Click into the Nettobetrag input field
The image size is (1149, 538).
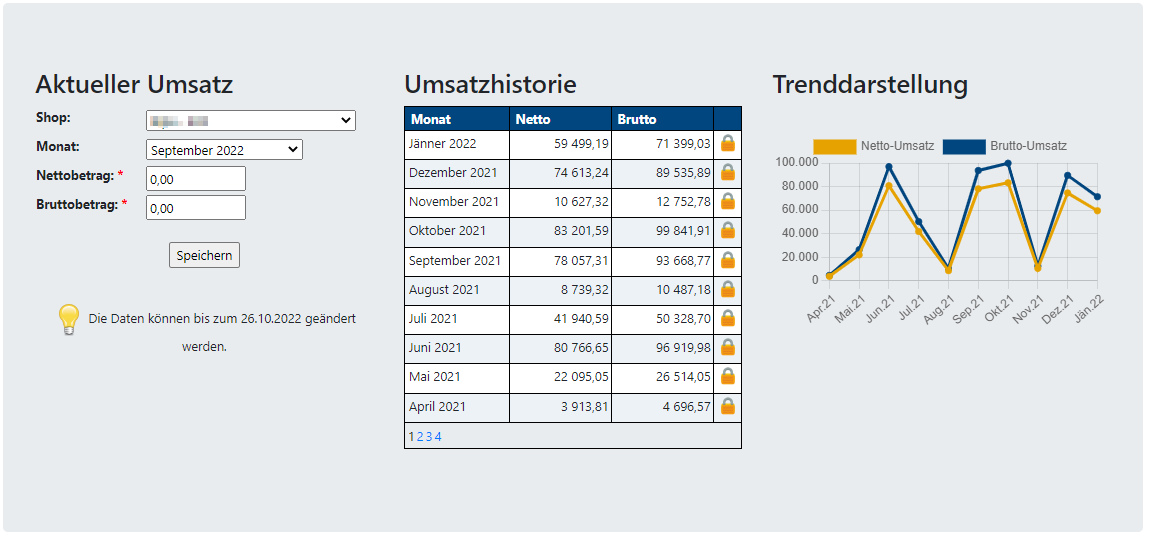[196, 179]
